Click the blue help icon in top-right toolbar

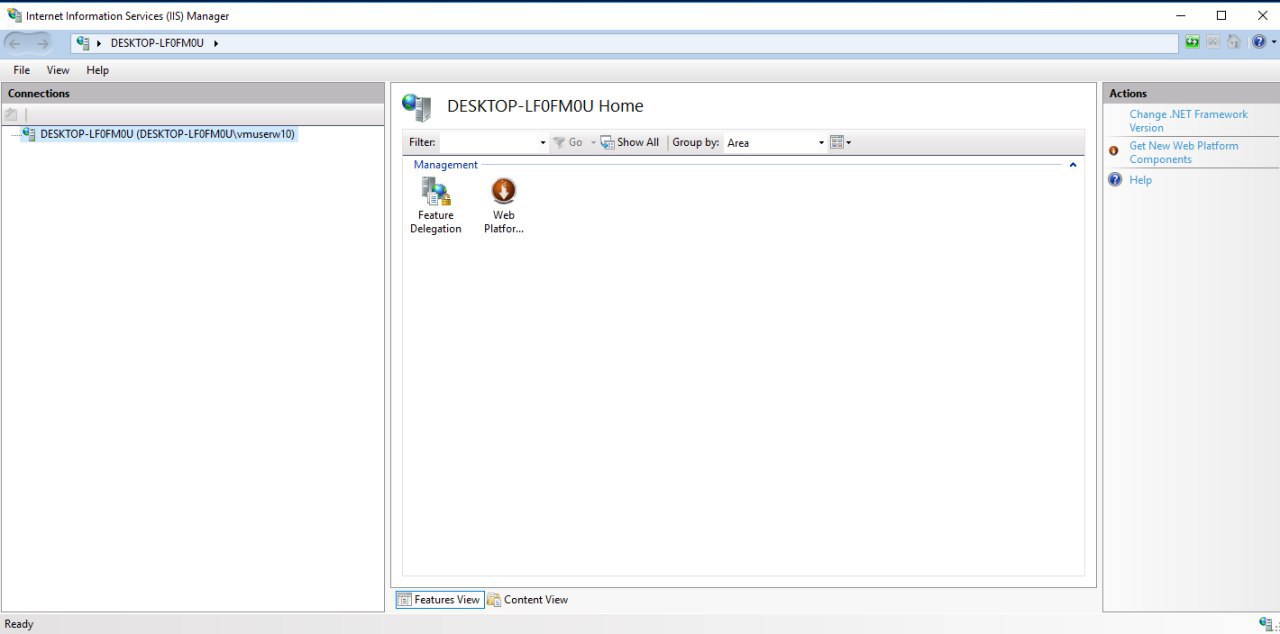(1257, 42)
